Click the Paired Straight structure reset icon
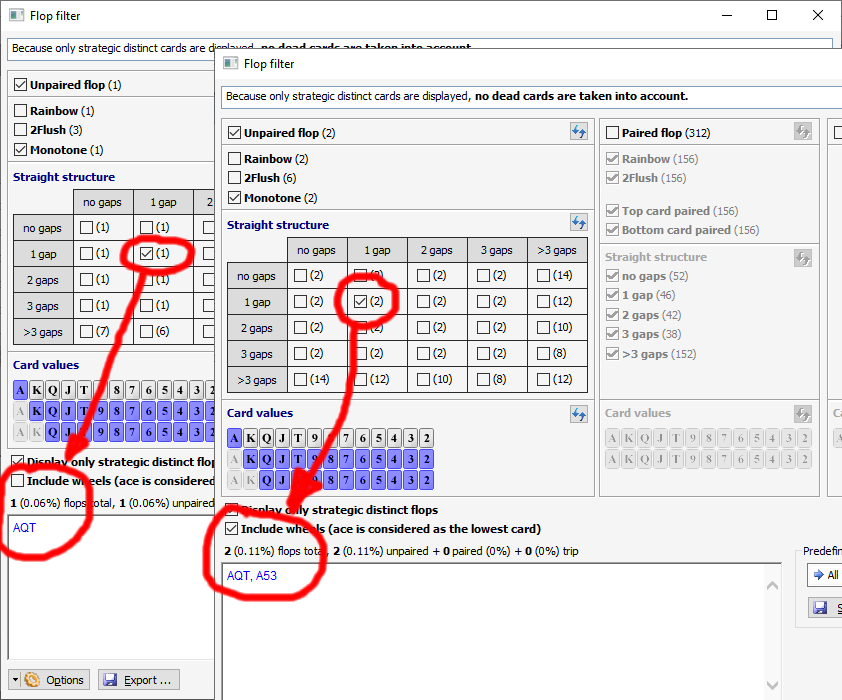Viewport: 842px width, 700px height. pyautogui.click(x=803, y=258)
